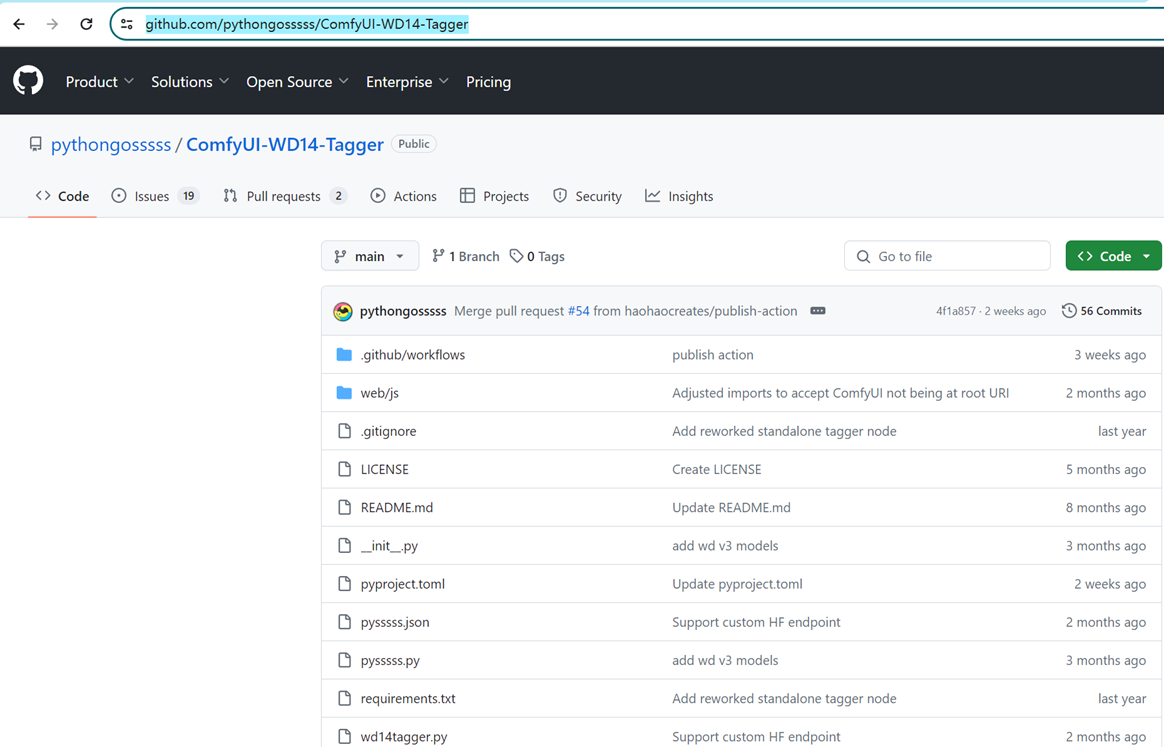
Task: Open GitHub homepage via the logo icon
Action: [x=27, y=81]
